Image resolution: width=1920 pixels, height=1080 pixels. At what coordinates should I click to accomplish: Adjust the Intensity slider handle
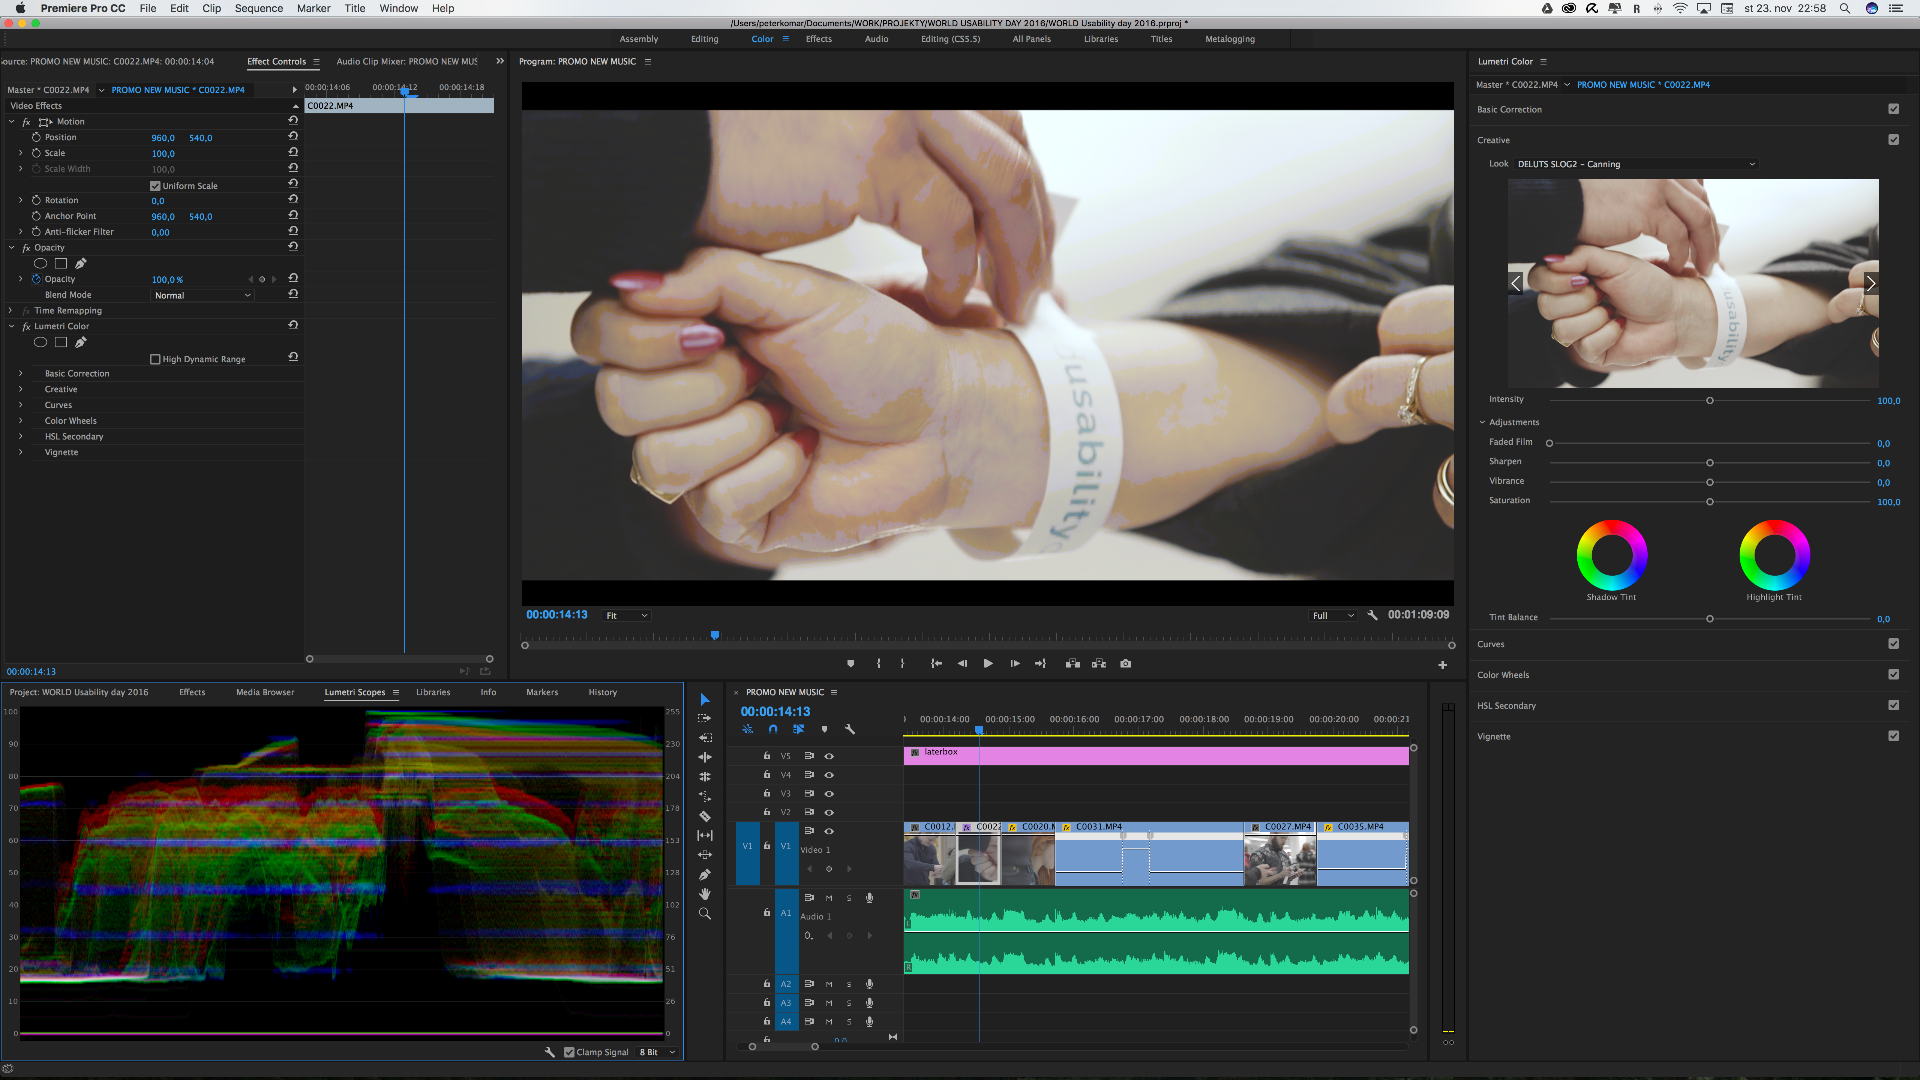pyautogui.click(x=1710, y=400)
